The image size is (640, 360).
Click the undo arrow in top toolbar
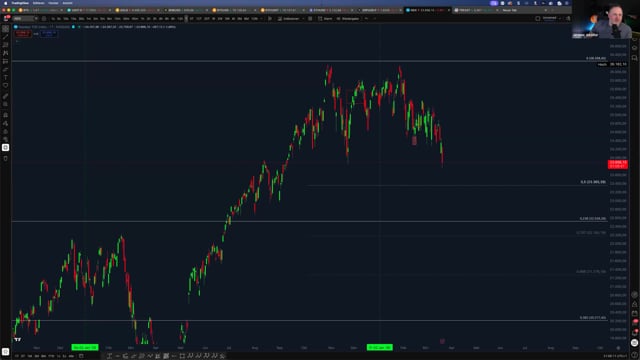367,18
